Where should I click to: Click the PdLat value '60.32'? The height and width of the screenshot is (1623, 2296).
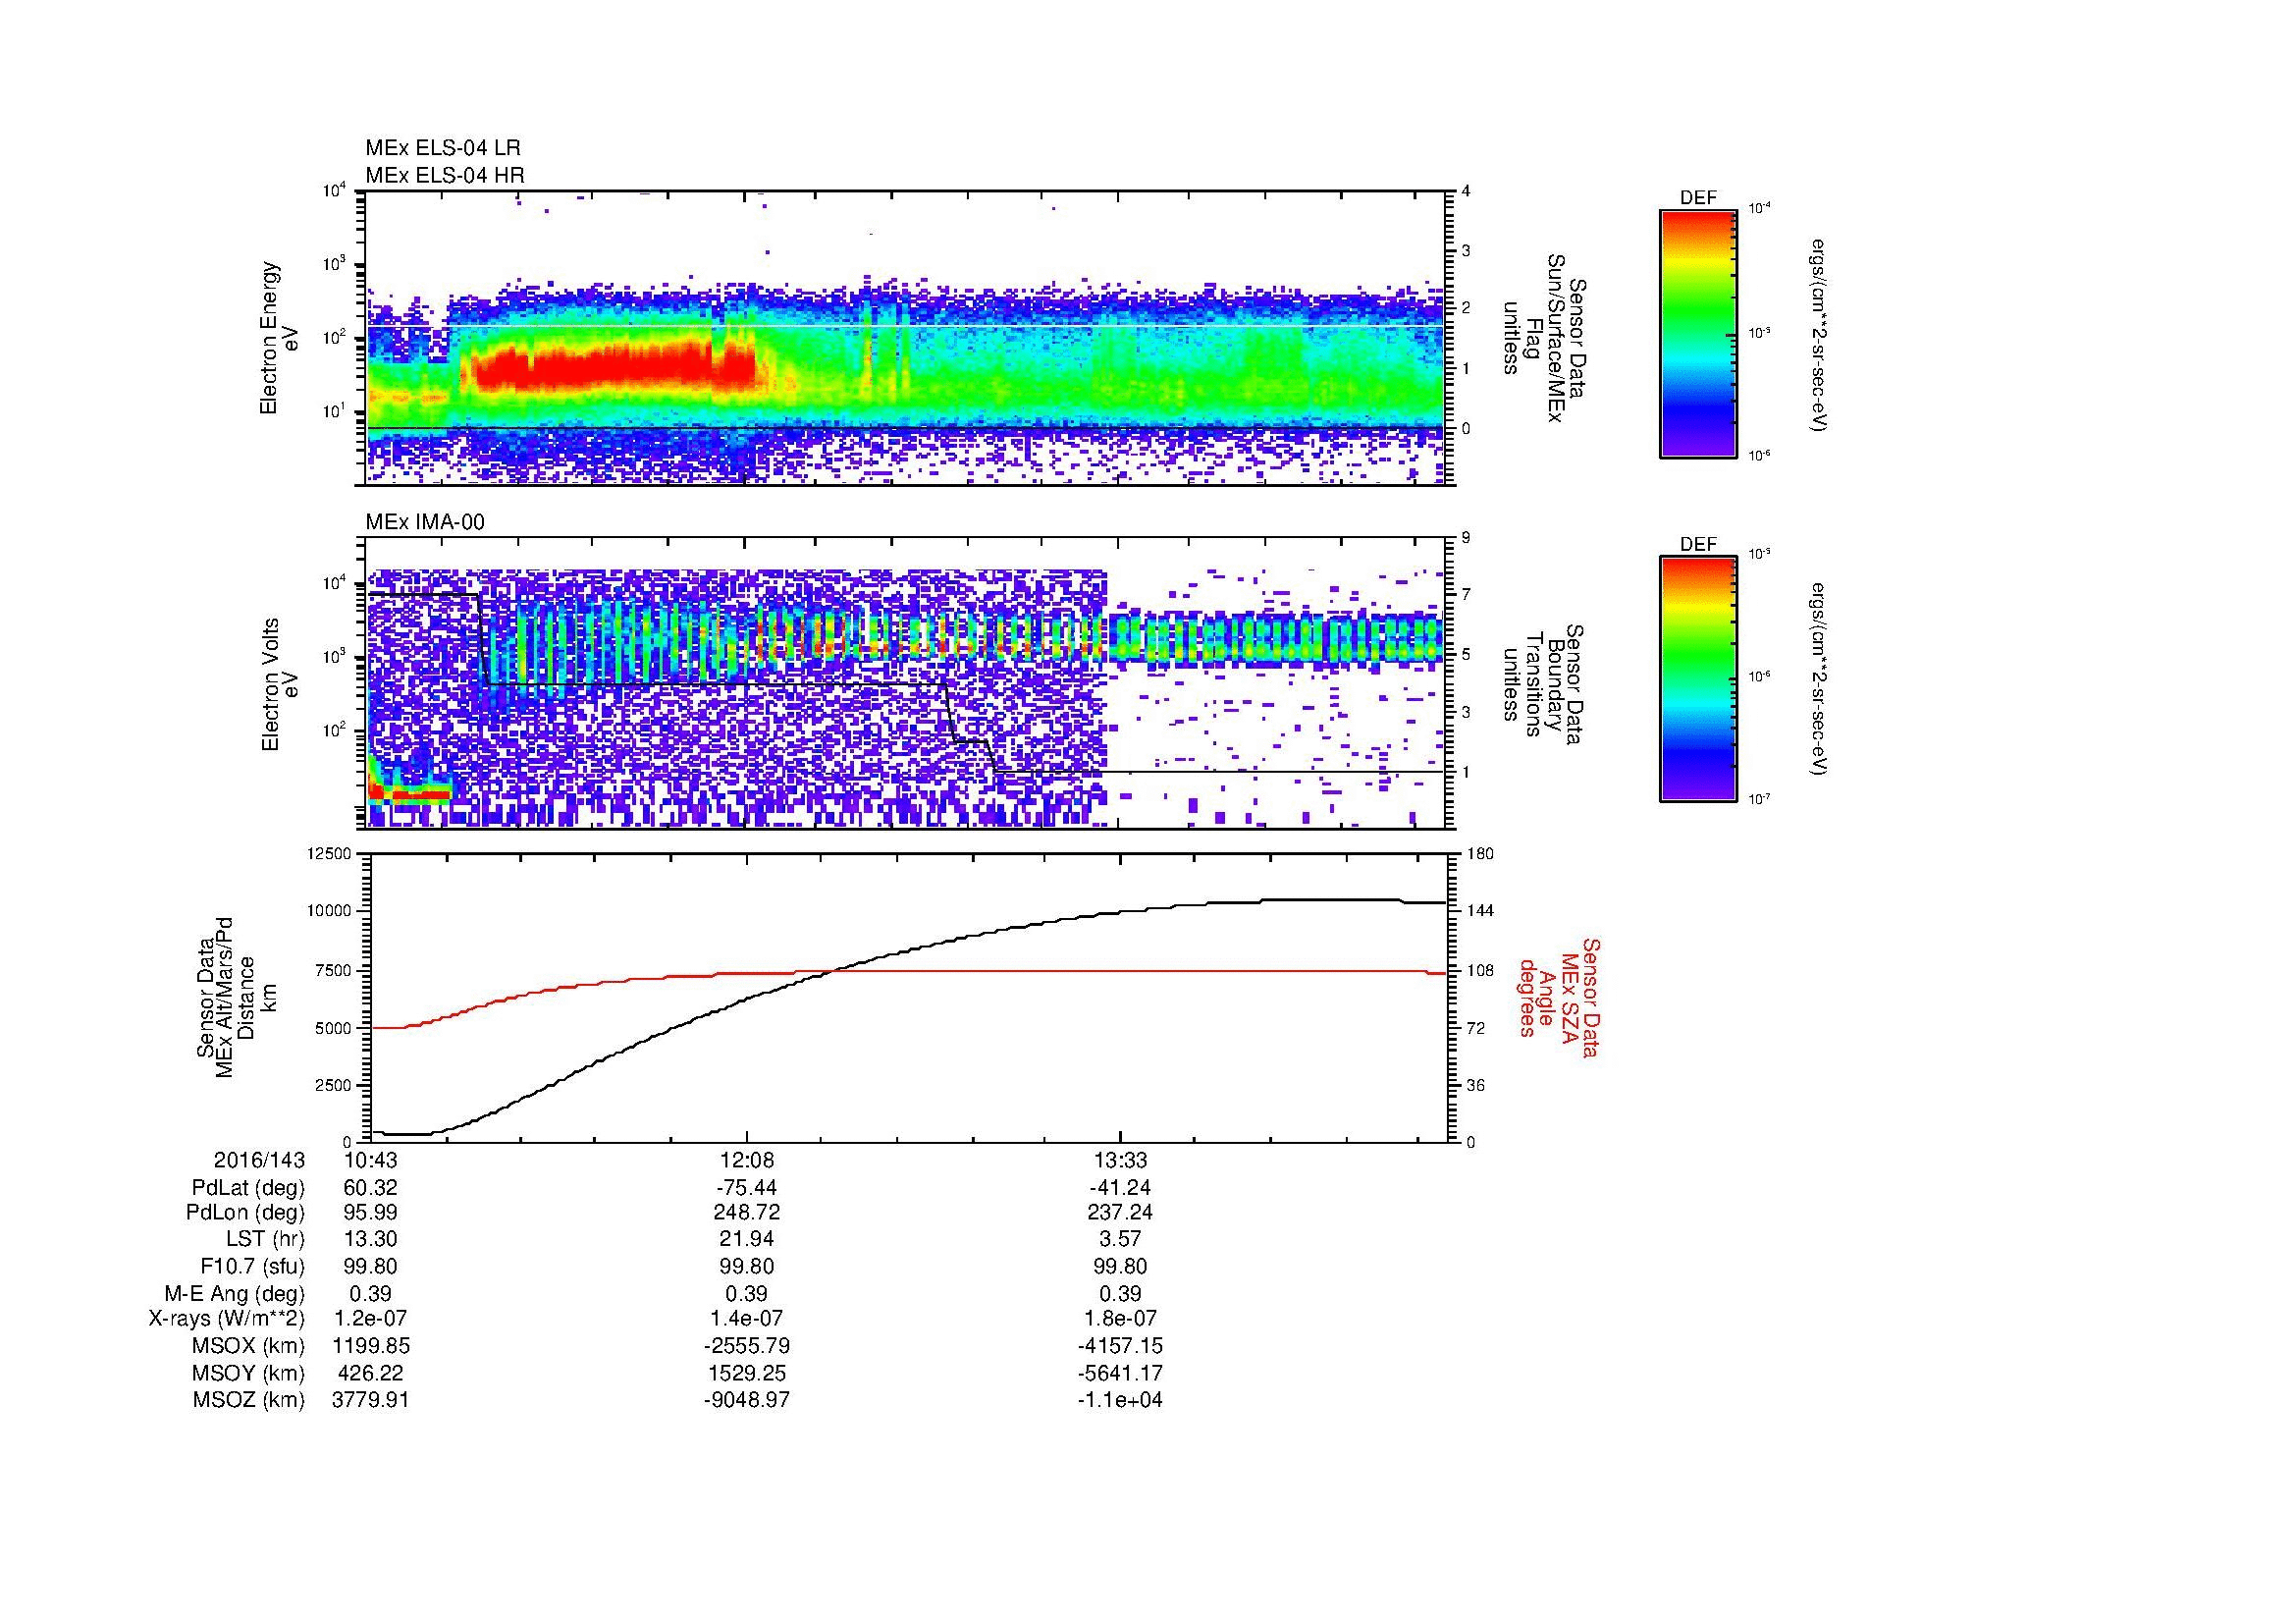point(371,1187)
